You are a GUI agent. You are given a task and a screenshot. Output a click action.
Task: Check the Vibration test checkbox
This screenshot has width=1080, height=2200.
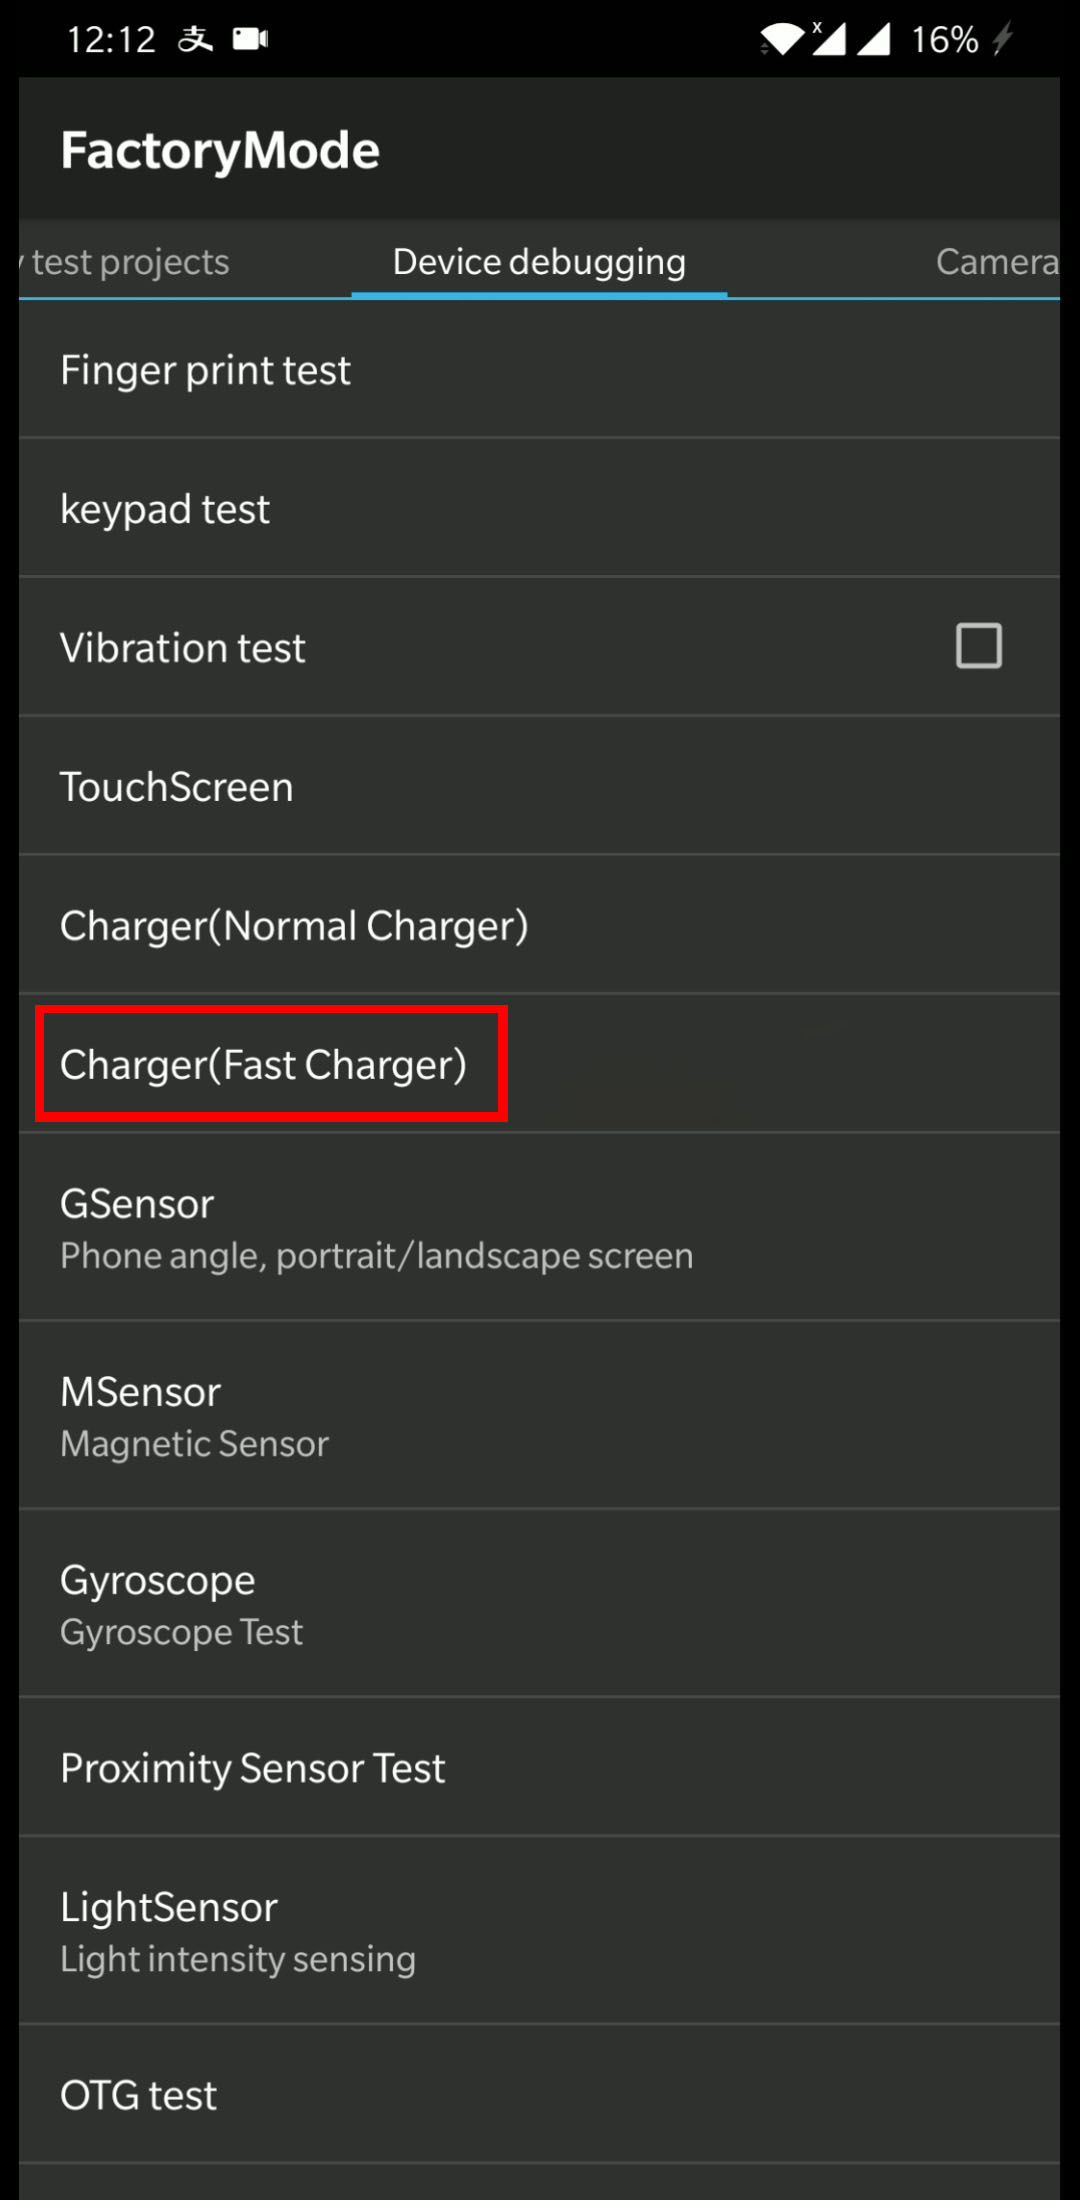[979, 645]
